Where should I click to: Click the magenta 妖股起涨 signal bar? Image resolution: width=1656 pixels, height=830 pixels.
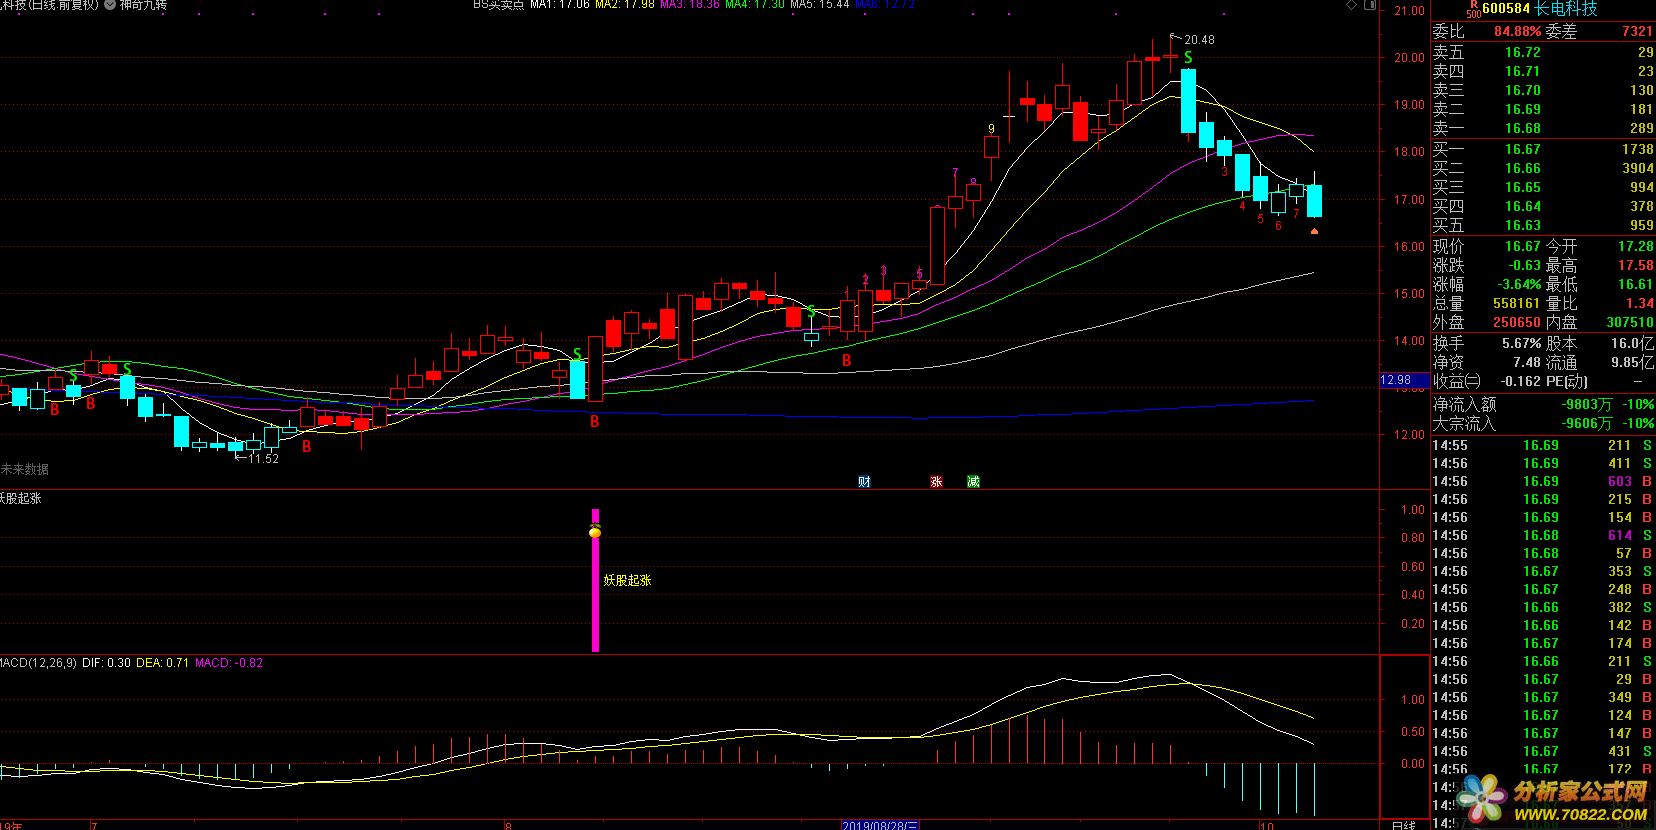pos(596,595)
